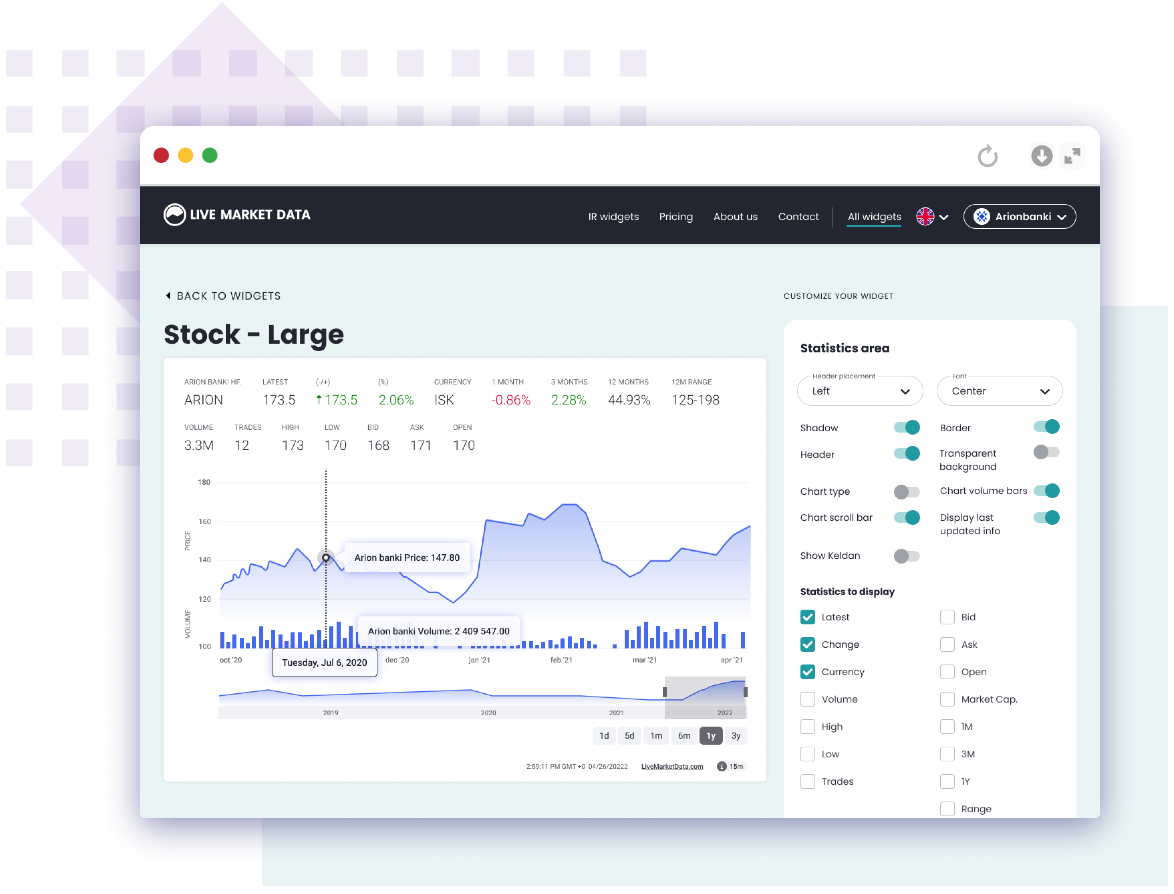Image resolution: width=1174 pixels, height=894 pixels.
Task: Click the Arionbanki account logo icon
Action: point(981,216)
